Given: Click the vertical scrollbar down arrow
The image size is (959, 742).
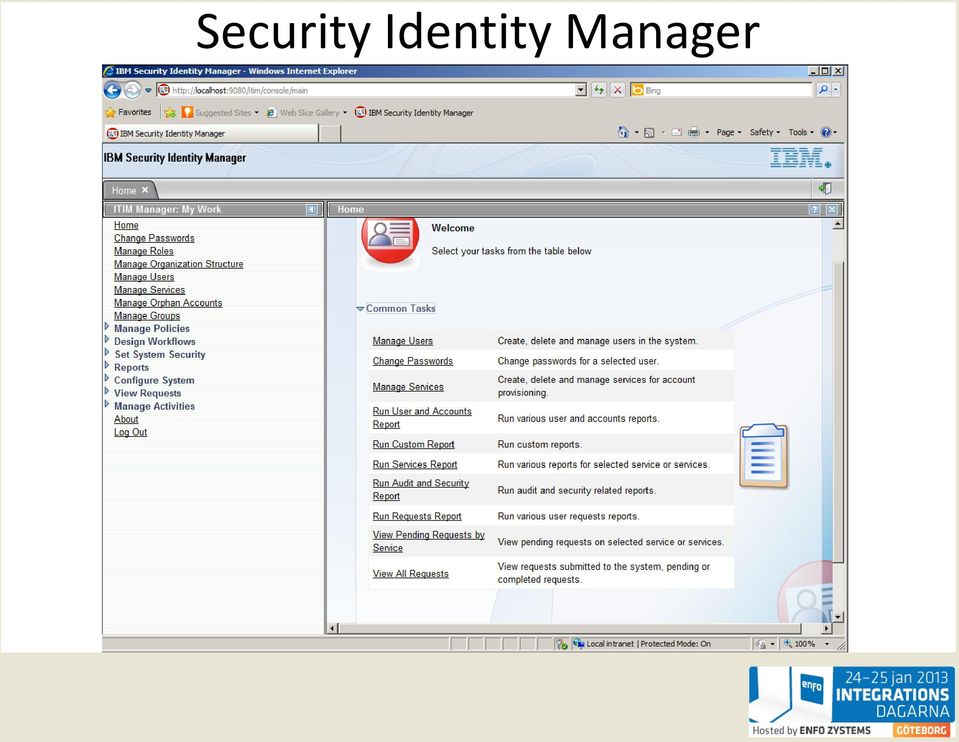Looking at the screenshot, I should tap(838, 617).
